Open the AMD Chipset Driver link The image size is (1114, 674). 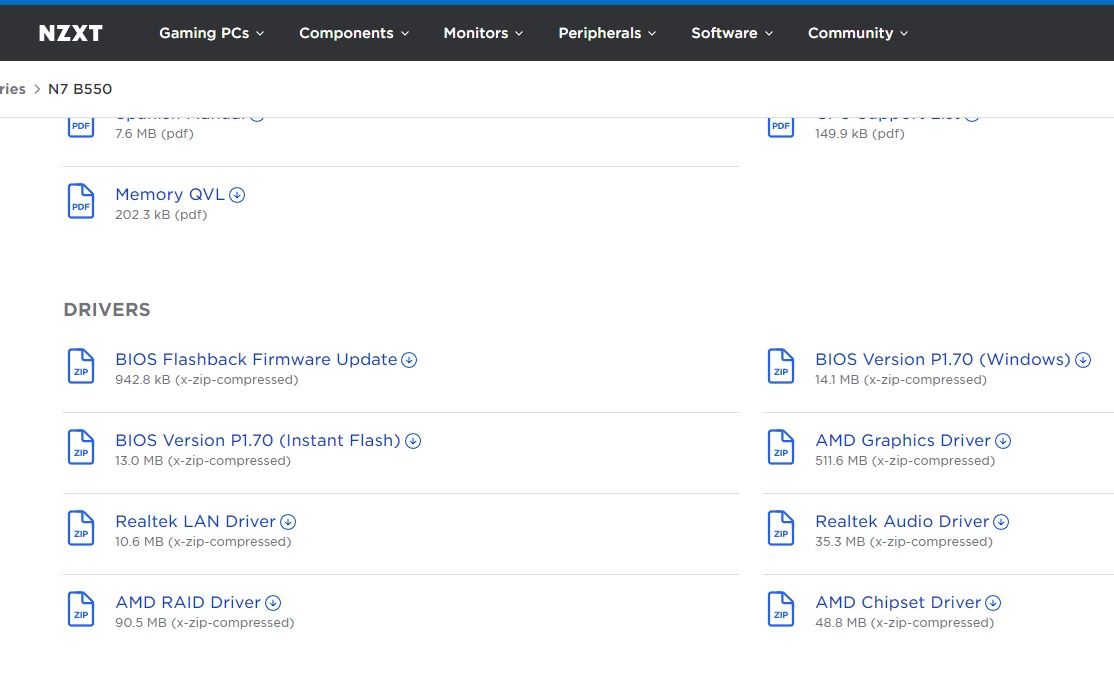coord(898,602)
